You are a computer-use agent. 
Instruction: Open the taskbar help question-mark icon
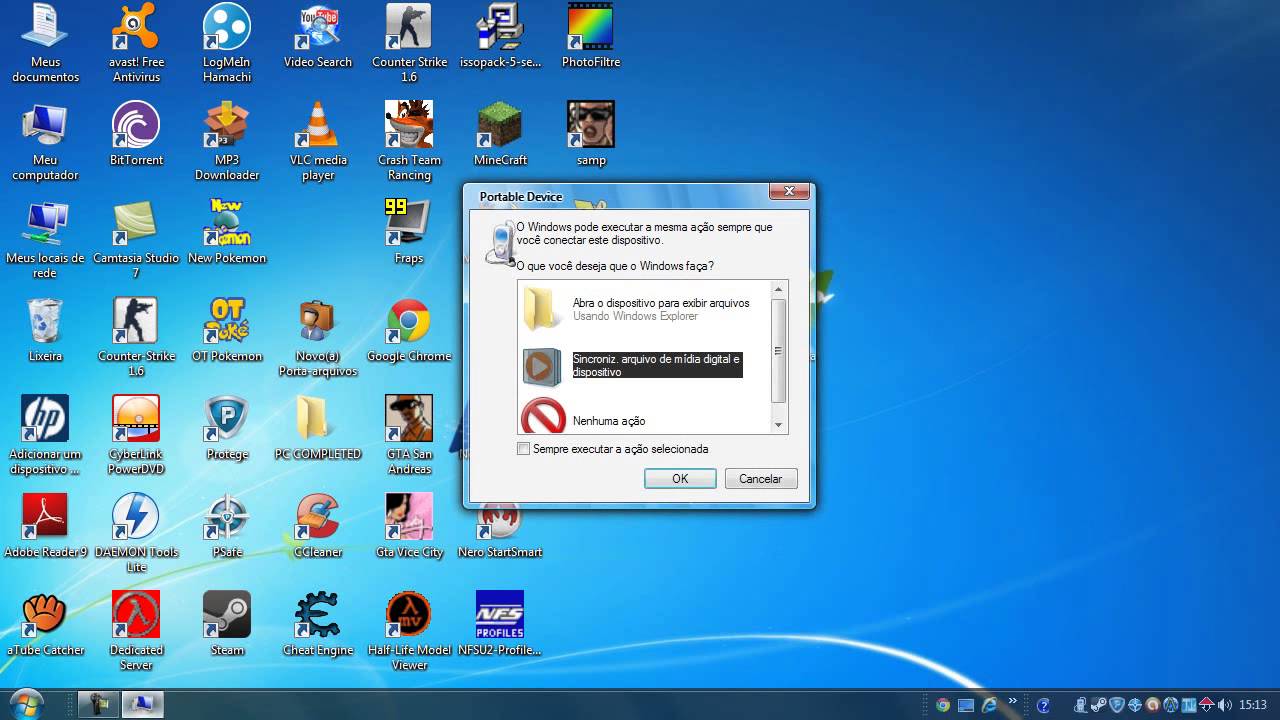click(1043, 705)
